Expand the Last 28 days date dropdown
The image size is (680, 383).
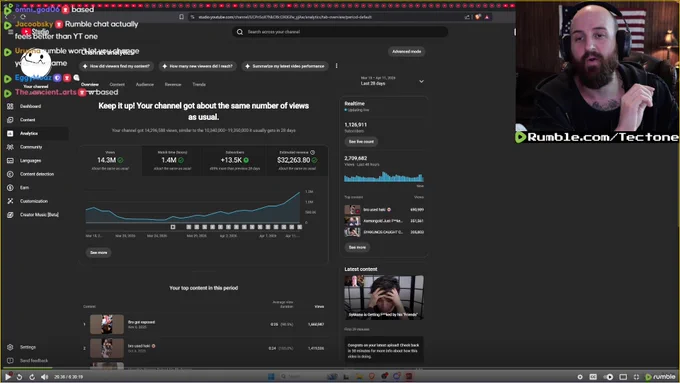392,81
